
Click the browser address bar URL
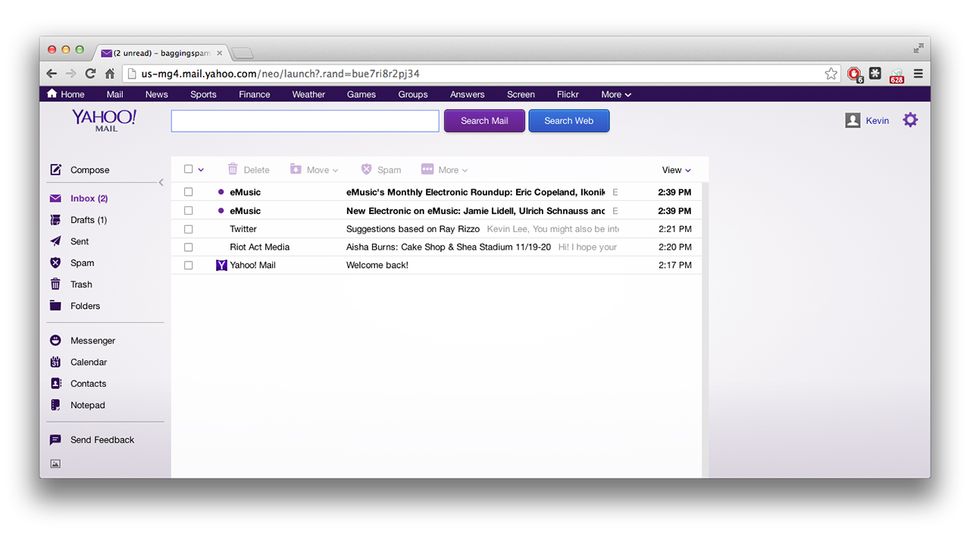click(280, 74)
